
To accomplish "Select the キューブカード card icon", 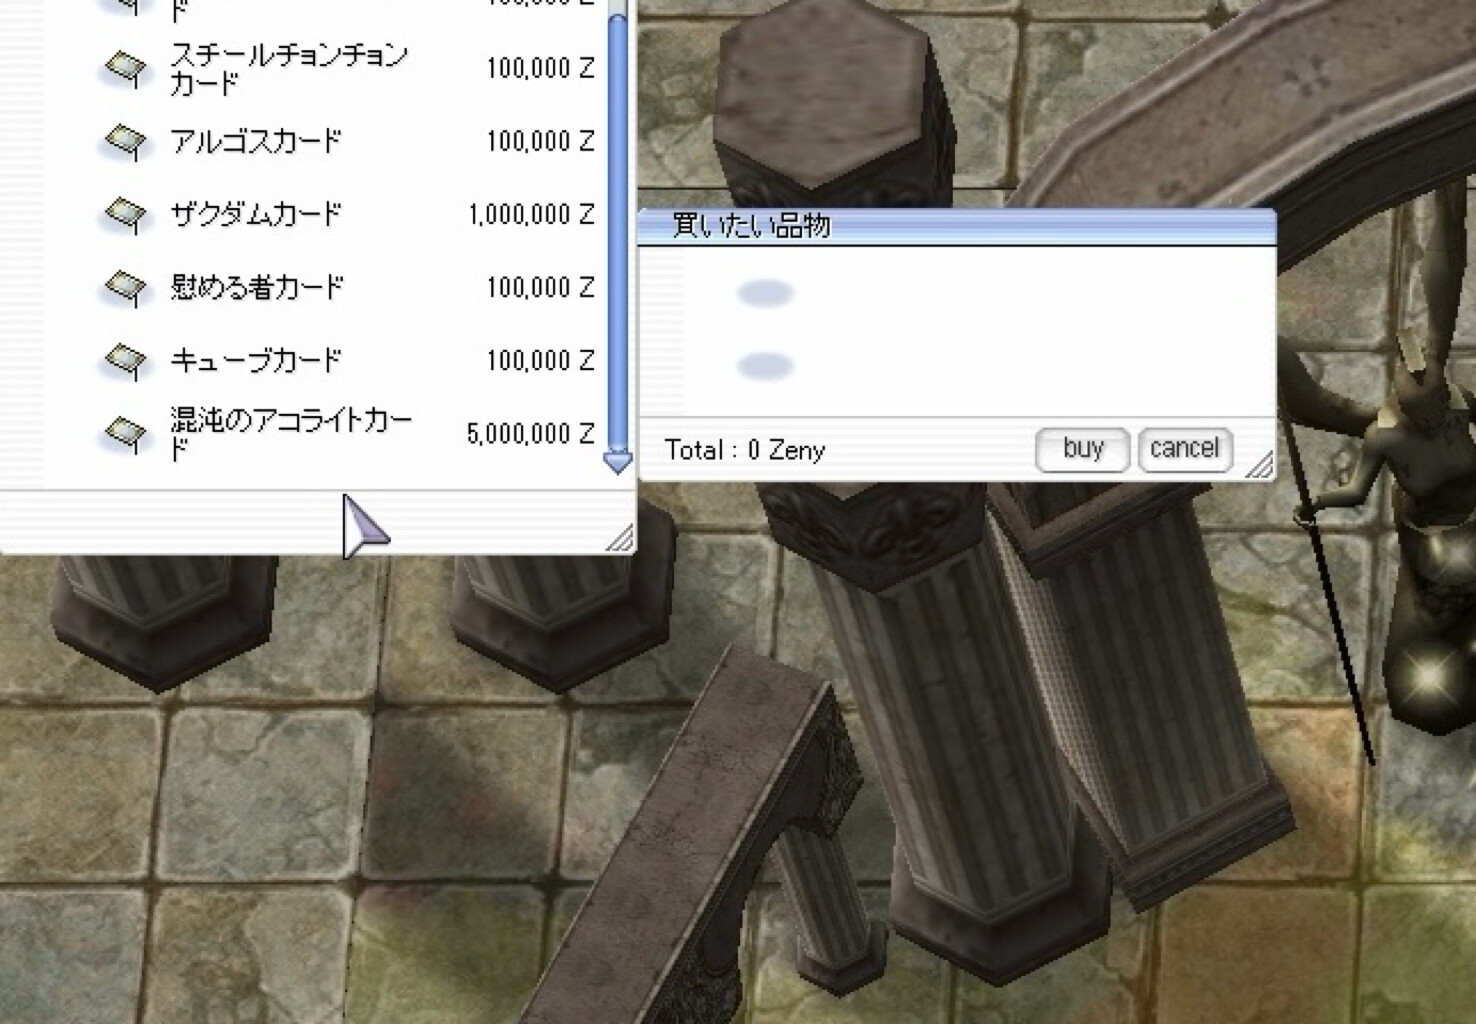I will coord(126,360).
